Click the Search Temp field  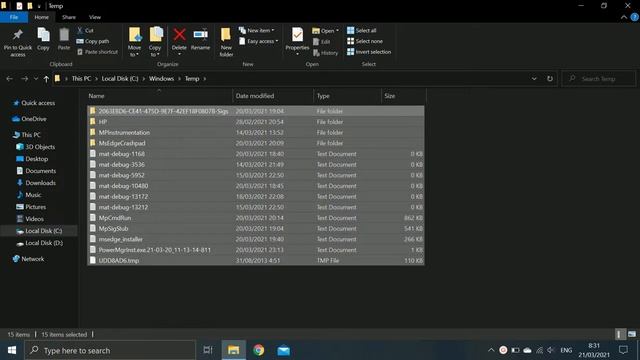tap(599, 79)
